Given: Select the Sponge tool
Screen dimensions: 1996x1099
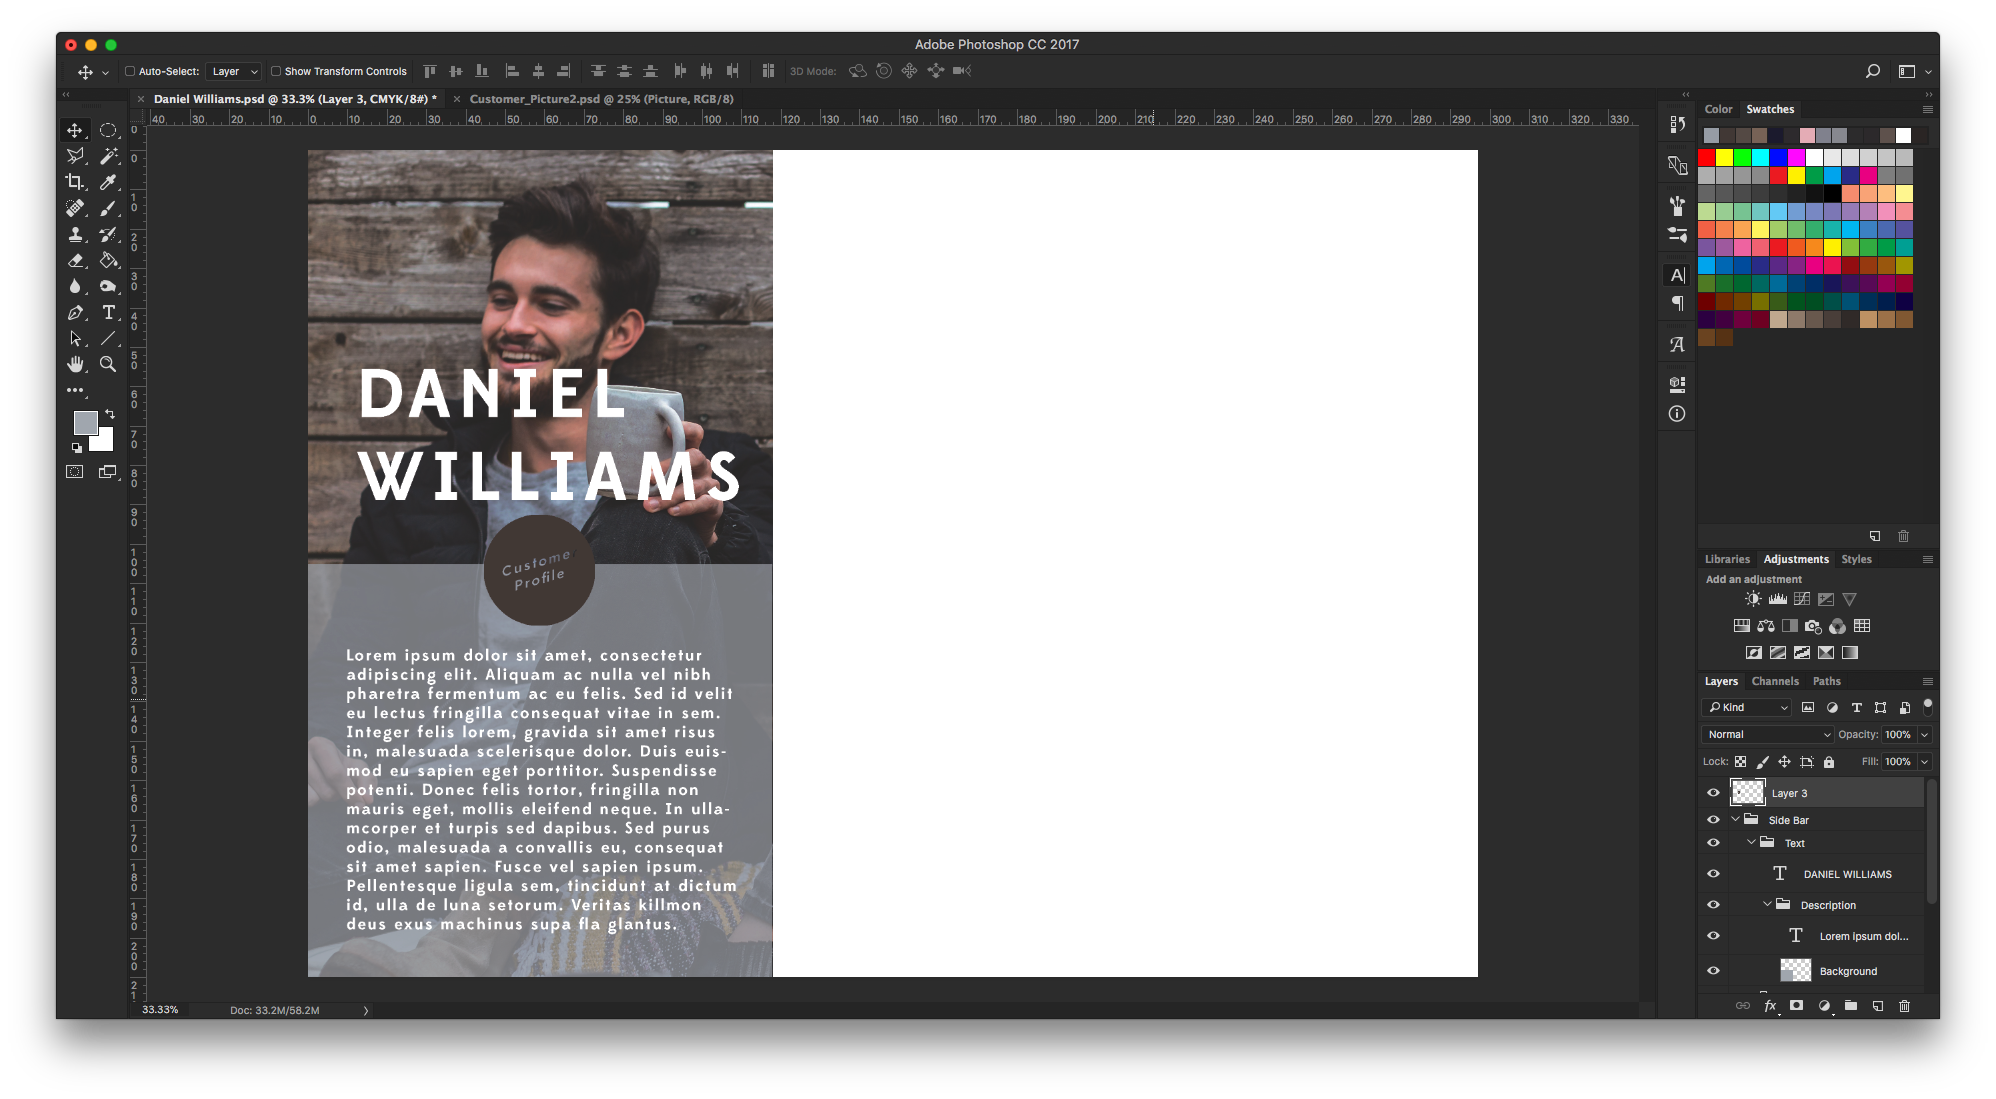Looking at the screenshot, I should point(108,286).
